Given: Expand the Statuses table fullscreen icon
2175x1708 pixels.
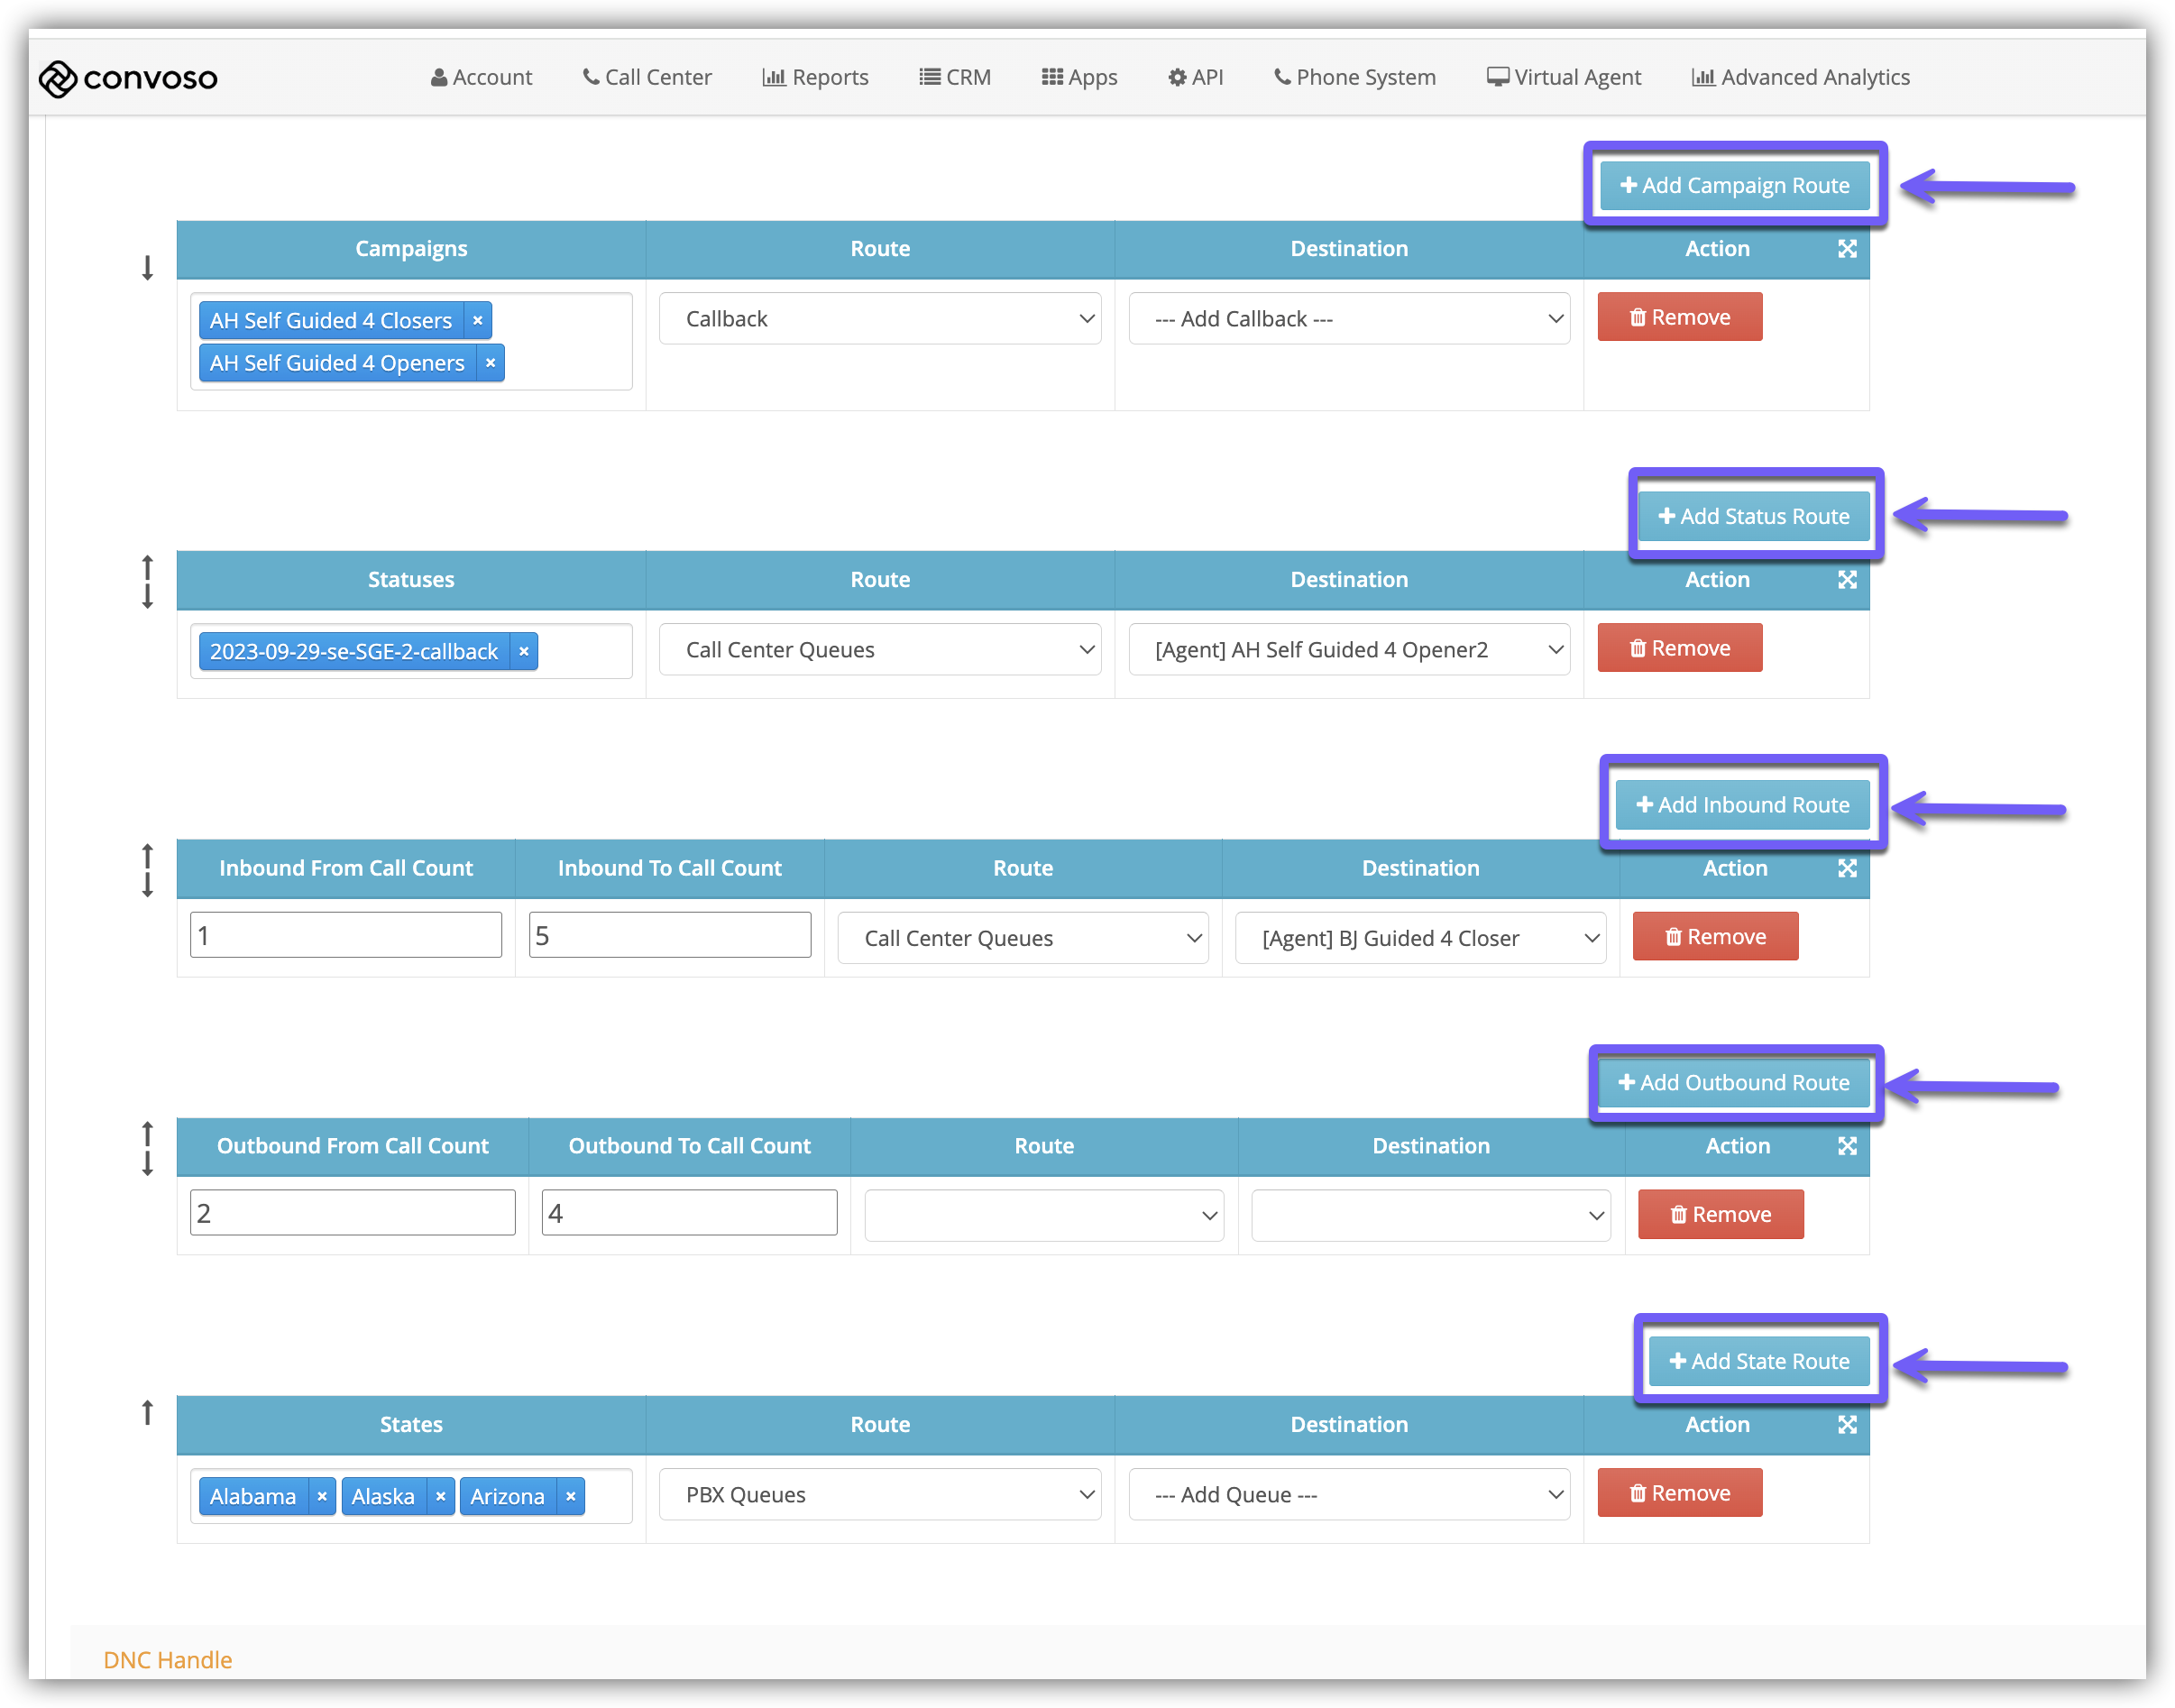Looking at the screenshot, I should tap(1846, 580).
